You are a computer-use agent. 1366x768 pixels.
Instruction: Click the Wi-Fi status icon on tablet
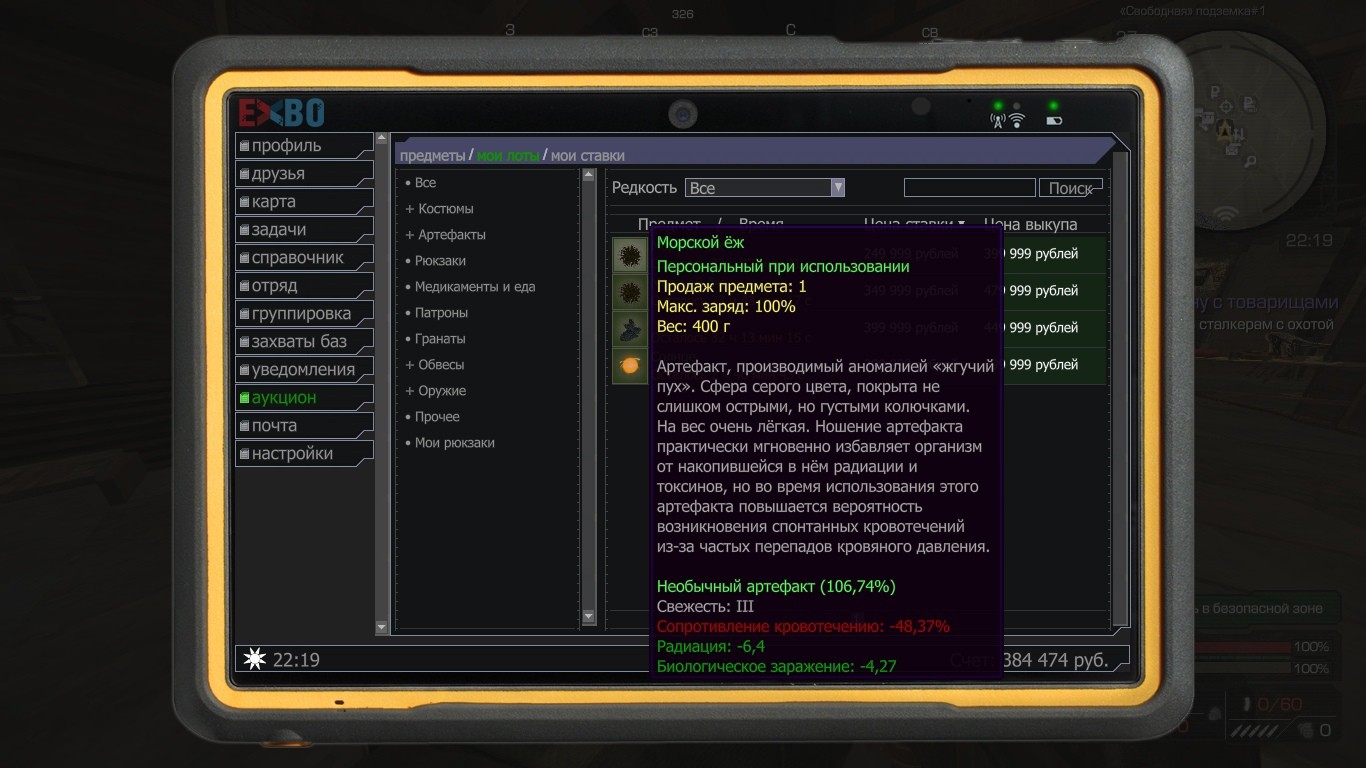tap(1017, 121)
